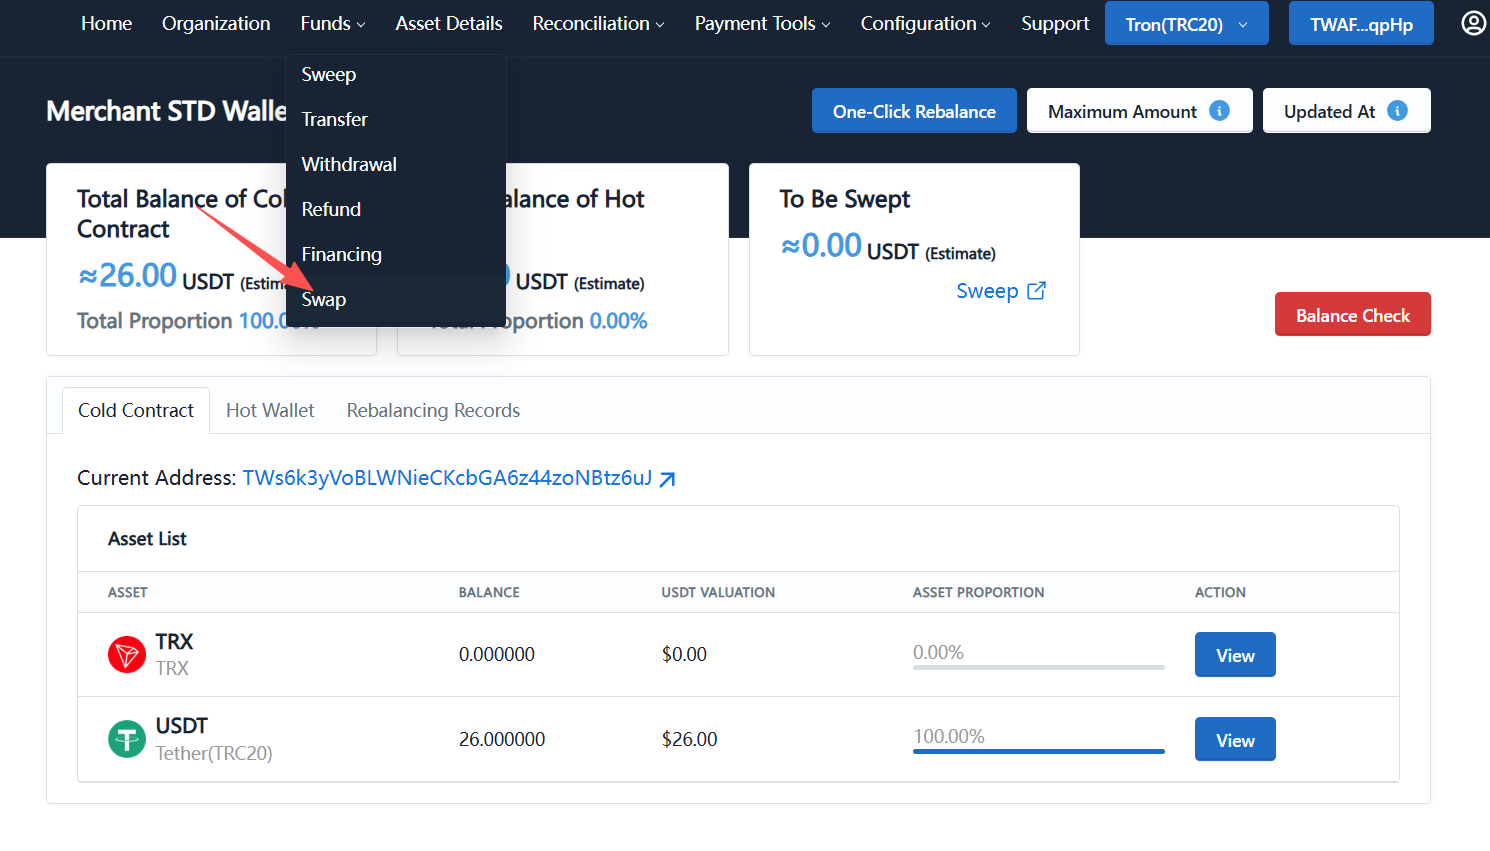Open the Payment Tools dropdown
This screenshot has width=1490, height=851.
(762, 24)
